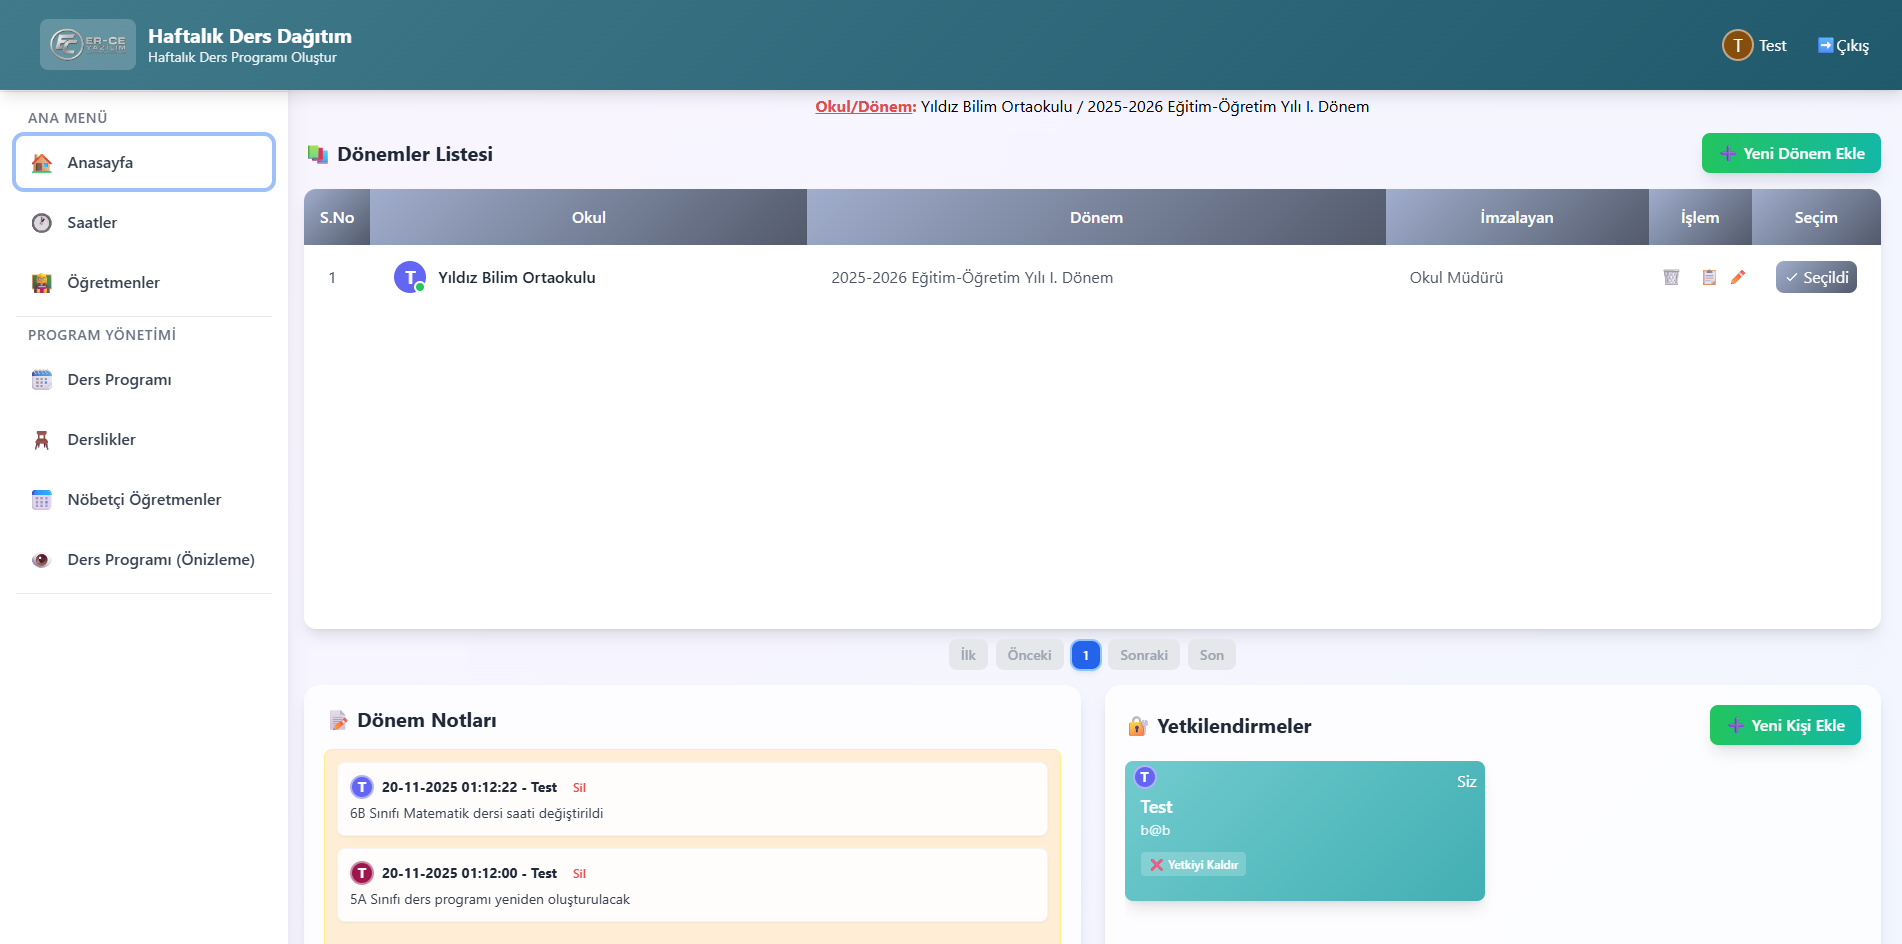Click the Test user avatar in the top bar
Screen dimensions: 1902x944
click(x=1737, y=45)
